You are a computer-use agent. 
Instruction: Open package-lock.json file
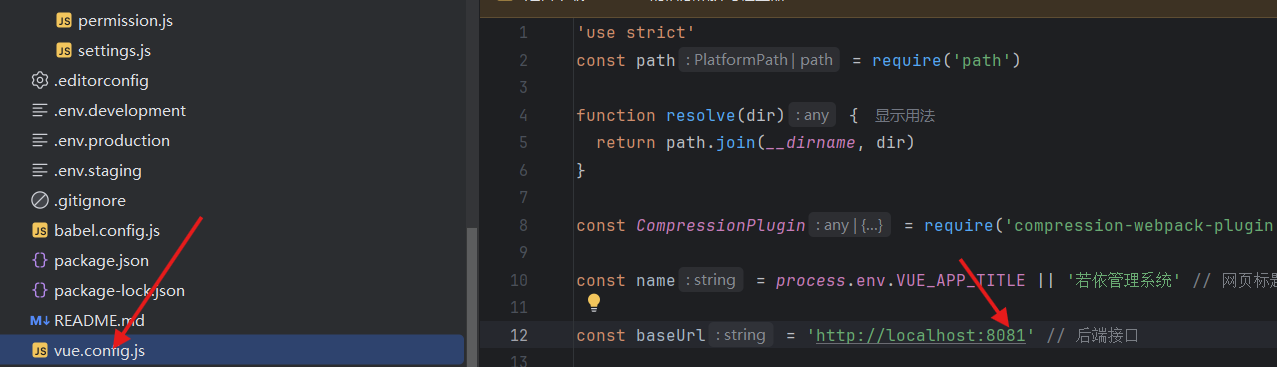point(119,290)
